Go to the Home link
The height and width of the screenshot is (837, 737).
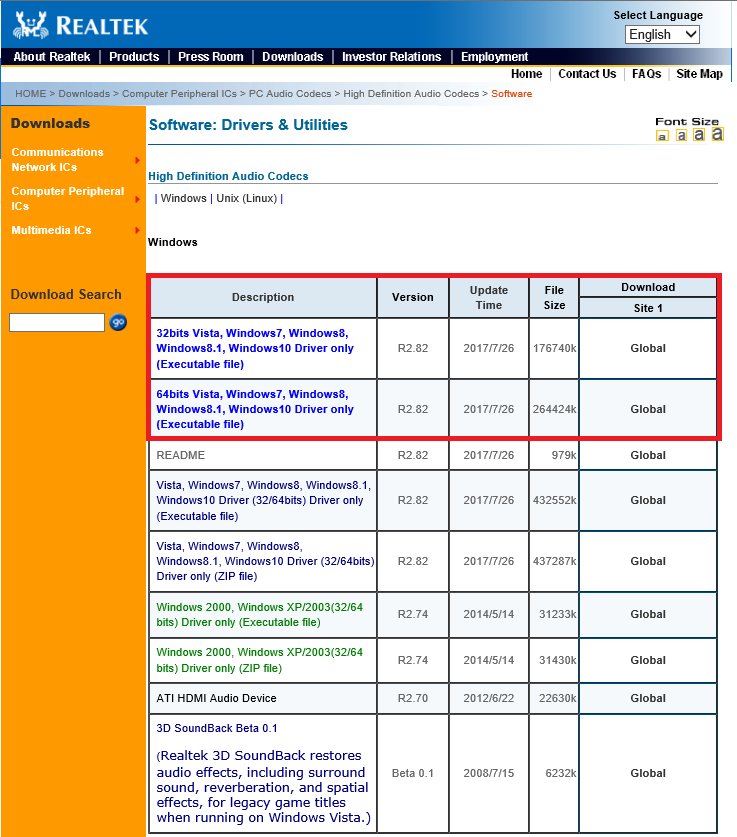click(526, 74)
